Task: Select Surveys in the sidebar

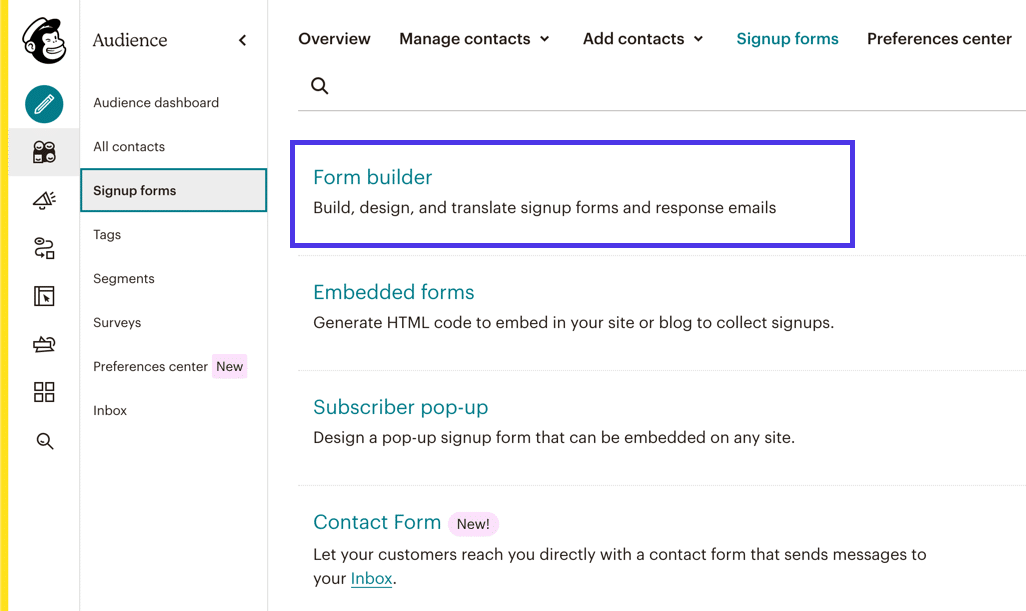Action: 117,322
